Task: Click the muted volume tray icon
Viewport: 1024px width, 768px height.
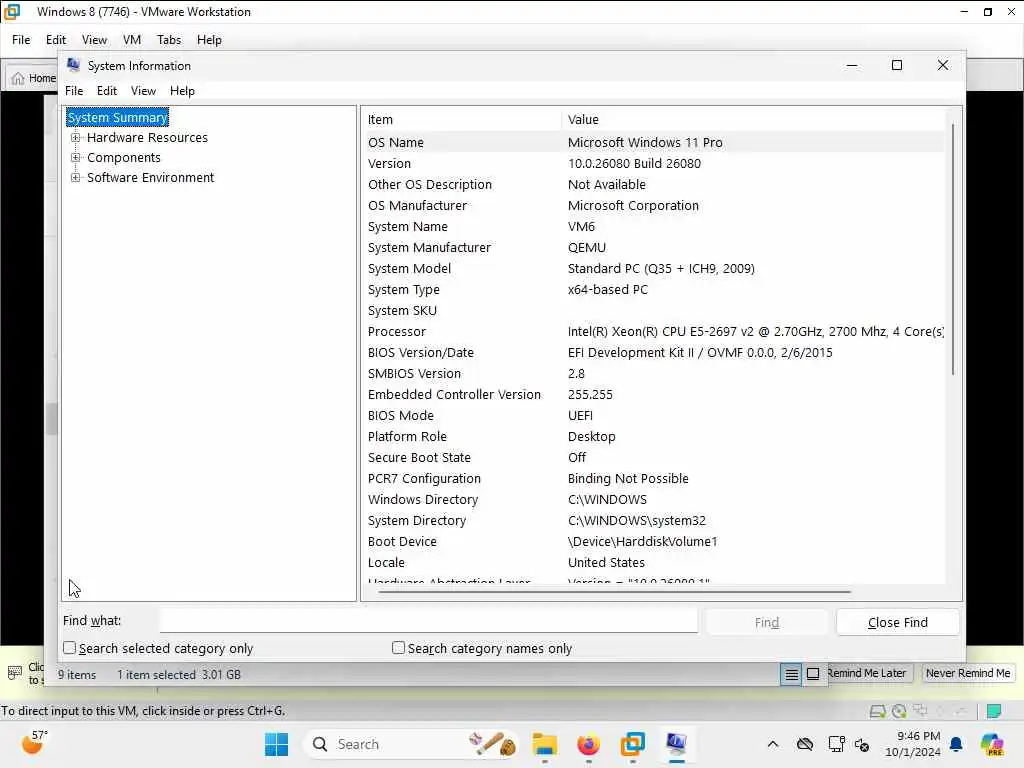Action: click(862, 744)
